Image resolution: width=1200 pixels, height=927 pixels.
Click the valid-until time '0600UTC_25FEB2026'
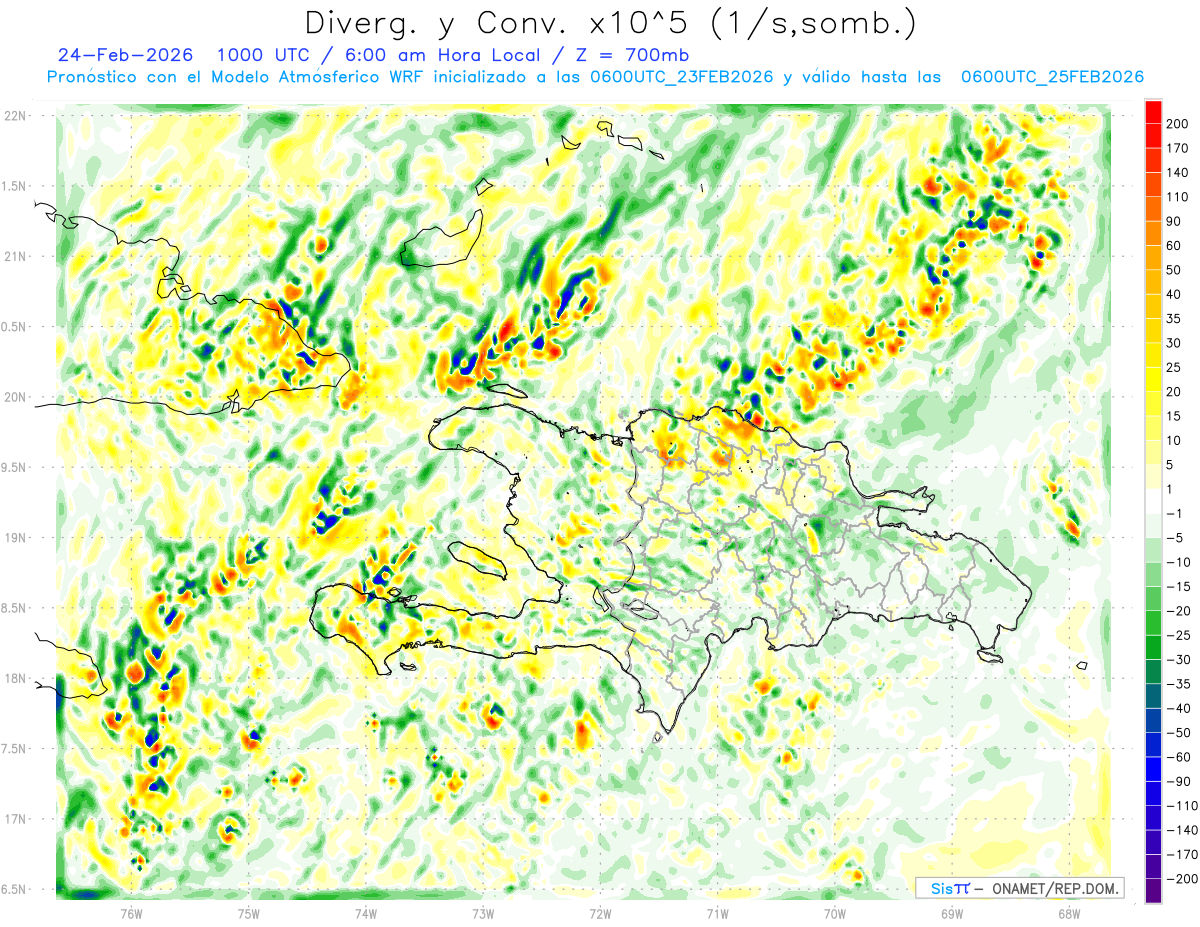1052,77
